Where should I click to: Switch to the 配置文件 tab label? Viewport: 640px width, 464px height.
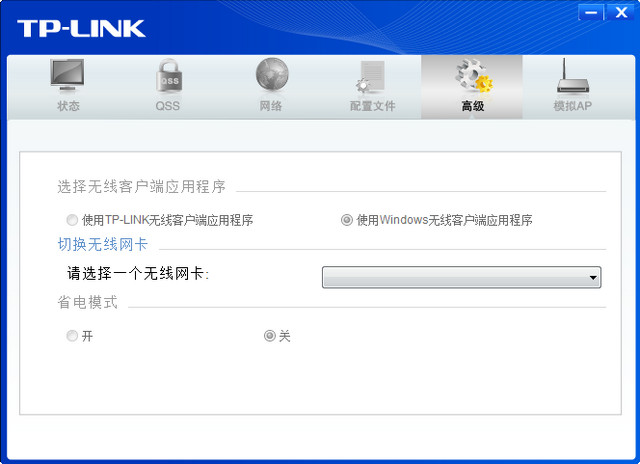372,106
